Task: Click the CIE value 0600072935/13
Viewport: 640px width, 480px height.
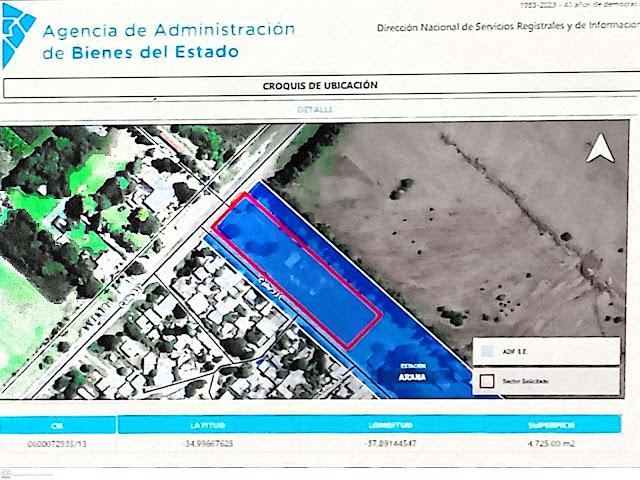Action: (56, 443)
